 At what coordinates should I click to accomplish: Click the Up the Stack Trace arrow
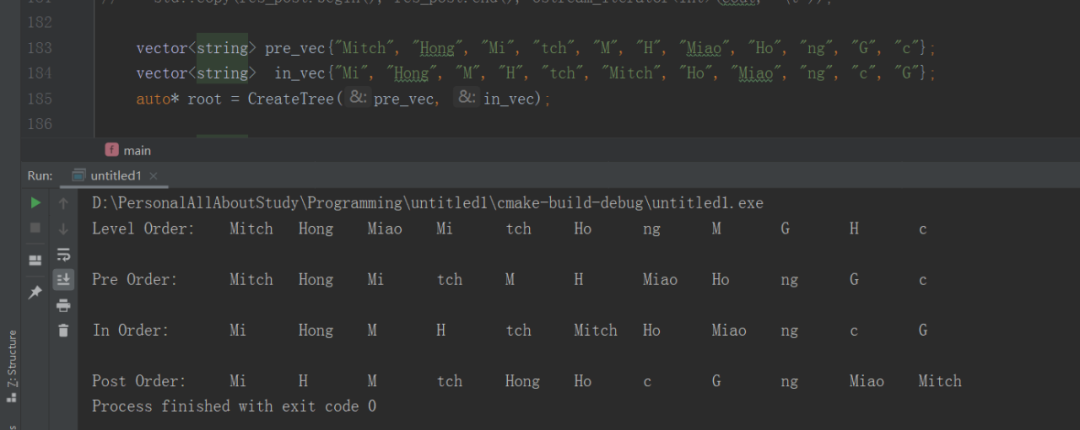click(x=64, y=203)
